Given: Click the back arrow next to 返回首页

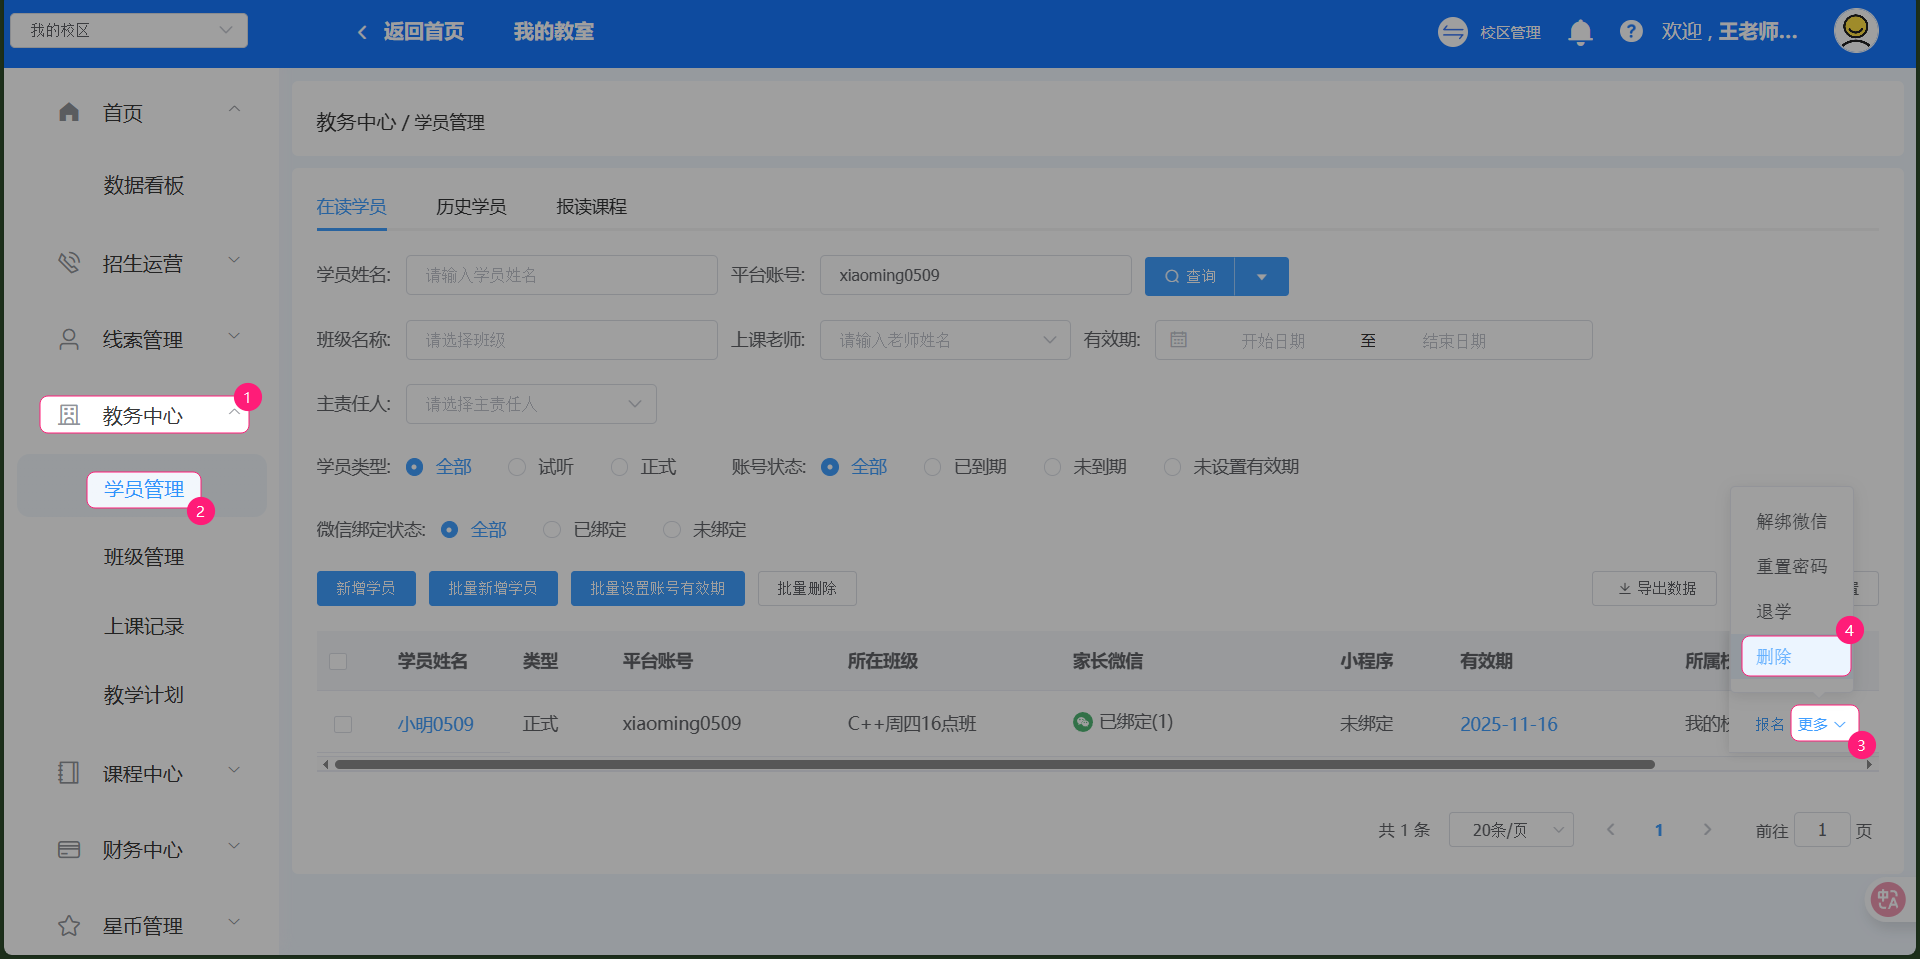Looking at the screenshot, I should pyautogui.click(x=362, y=32).
